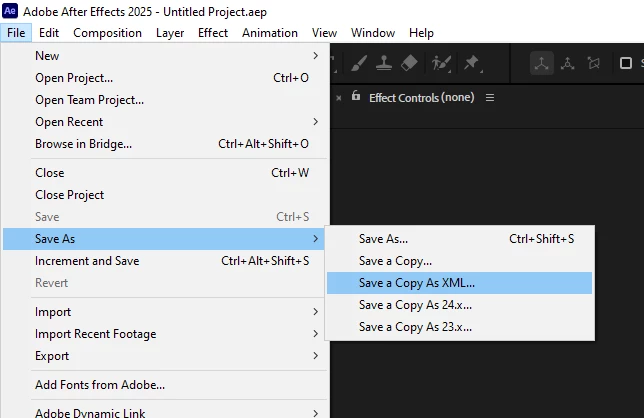Choose Save a Copy... option
Screen dimensions: 644x418
click(x=460, y=261)
